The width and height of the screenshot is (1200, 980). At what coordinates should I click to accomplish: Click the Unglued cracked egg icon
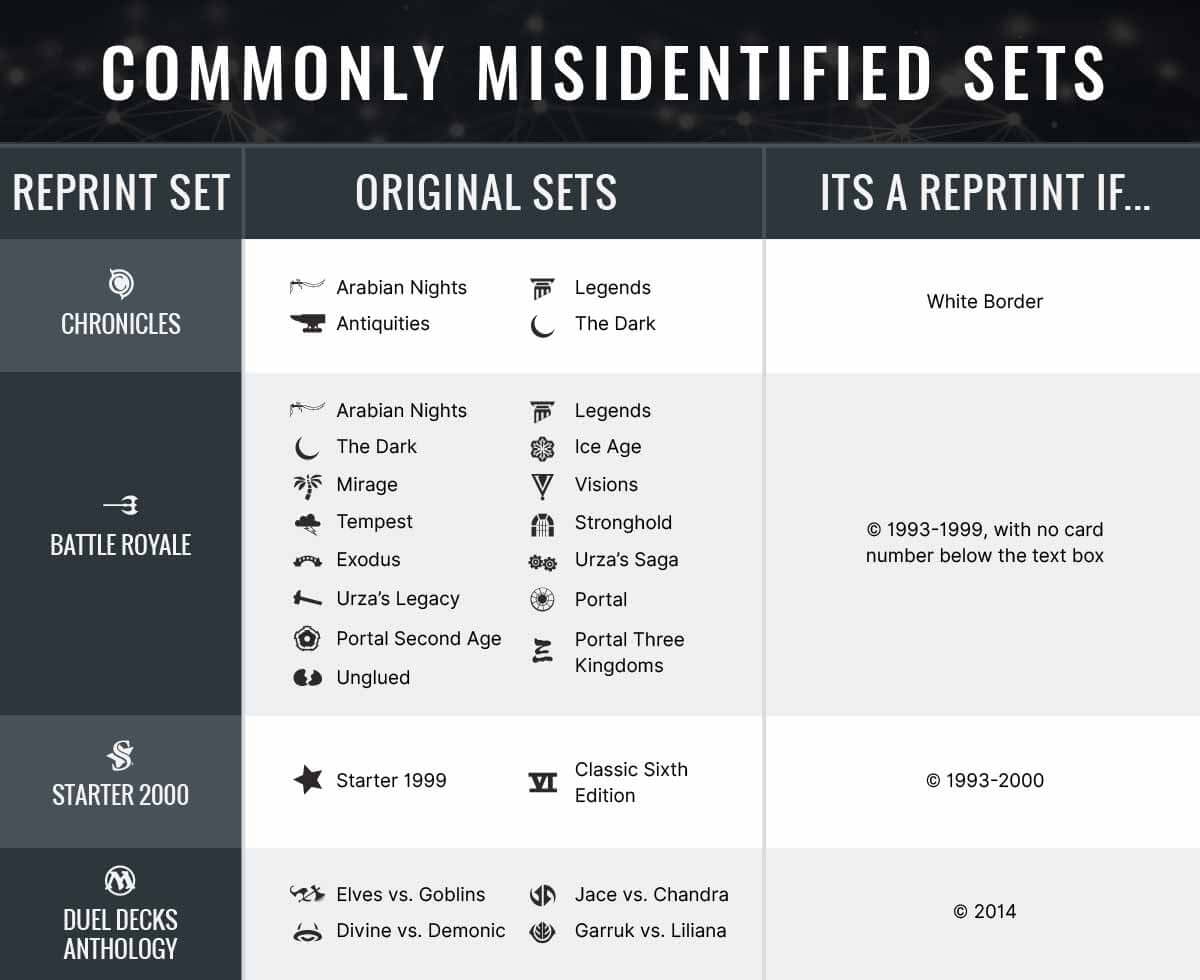[x=307, y=678]
